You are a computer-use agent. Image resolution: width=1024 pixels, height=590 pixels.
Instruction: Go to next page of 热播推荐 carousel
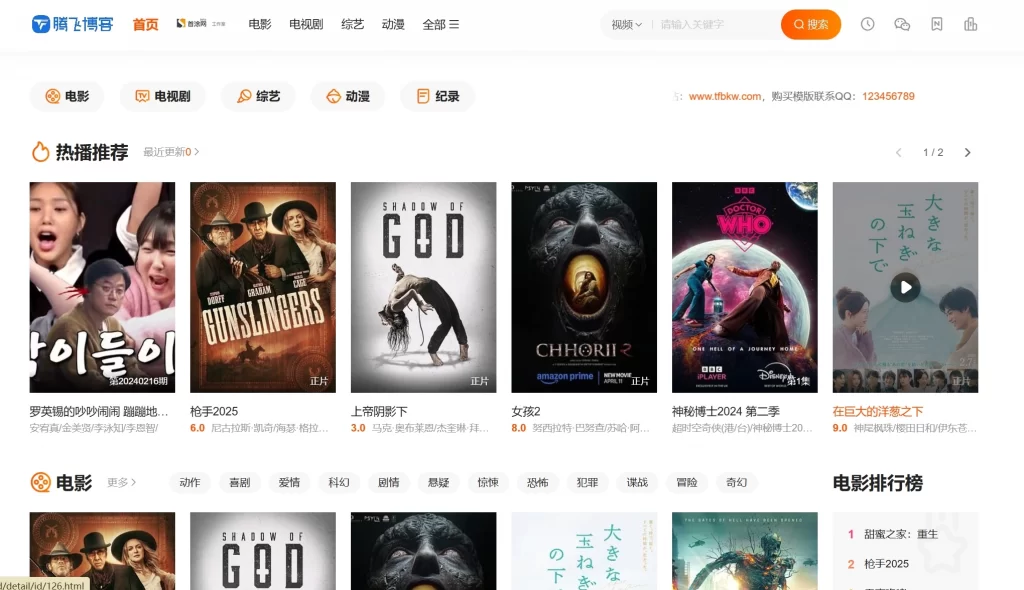967,152
